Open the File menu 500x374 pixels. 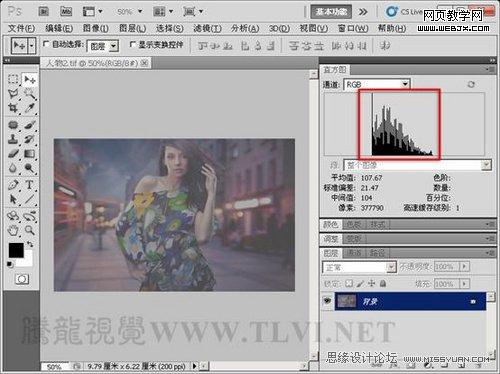point(21,28)
